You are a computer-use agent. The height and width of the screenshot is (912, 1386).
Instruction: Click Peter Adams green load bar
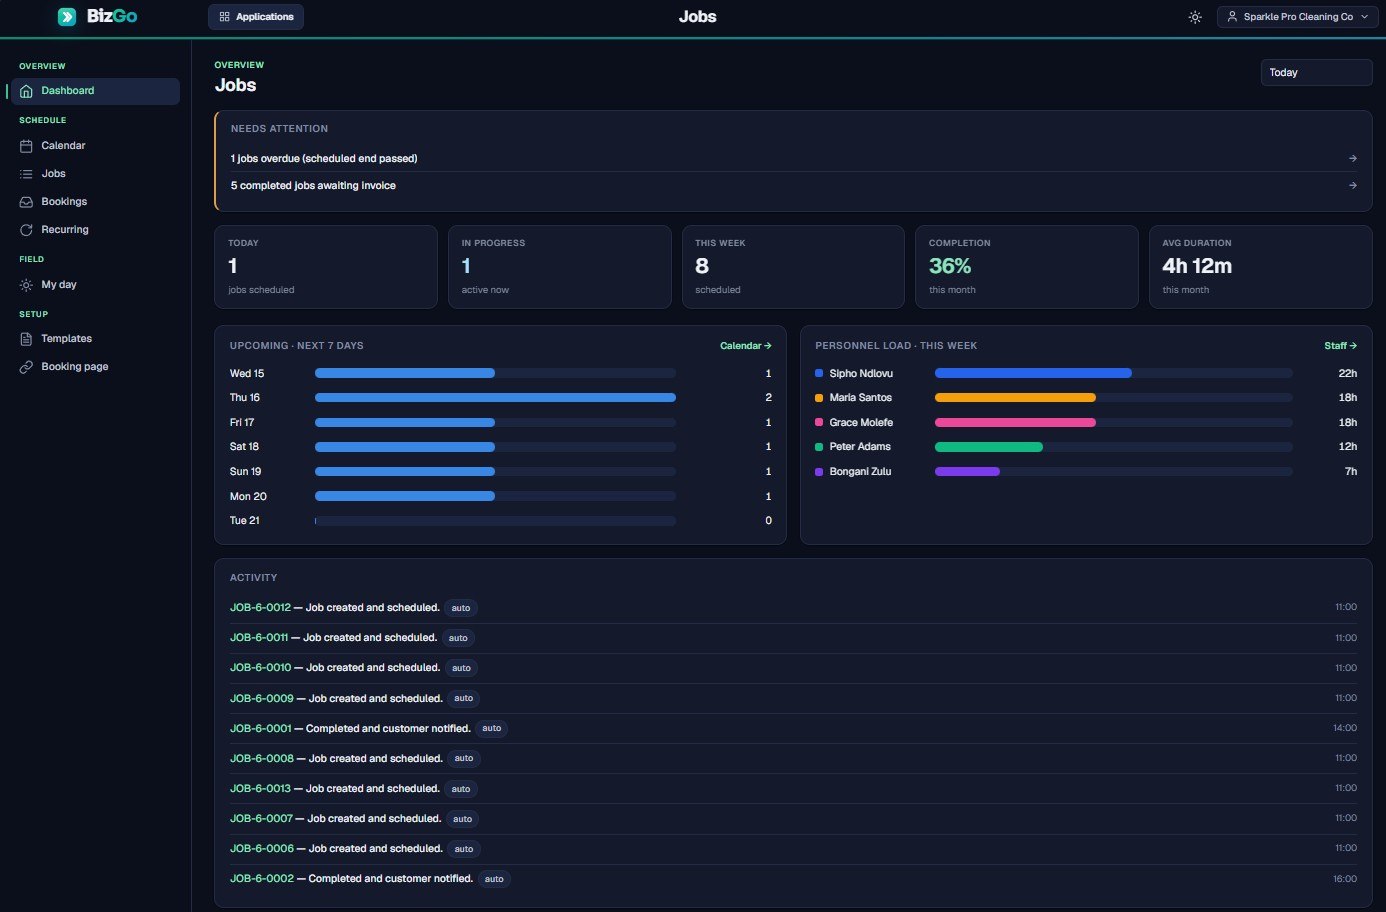pos(989,447)
